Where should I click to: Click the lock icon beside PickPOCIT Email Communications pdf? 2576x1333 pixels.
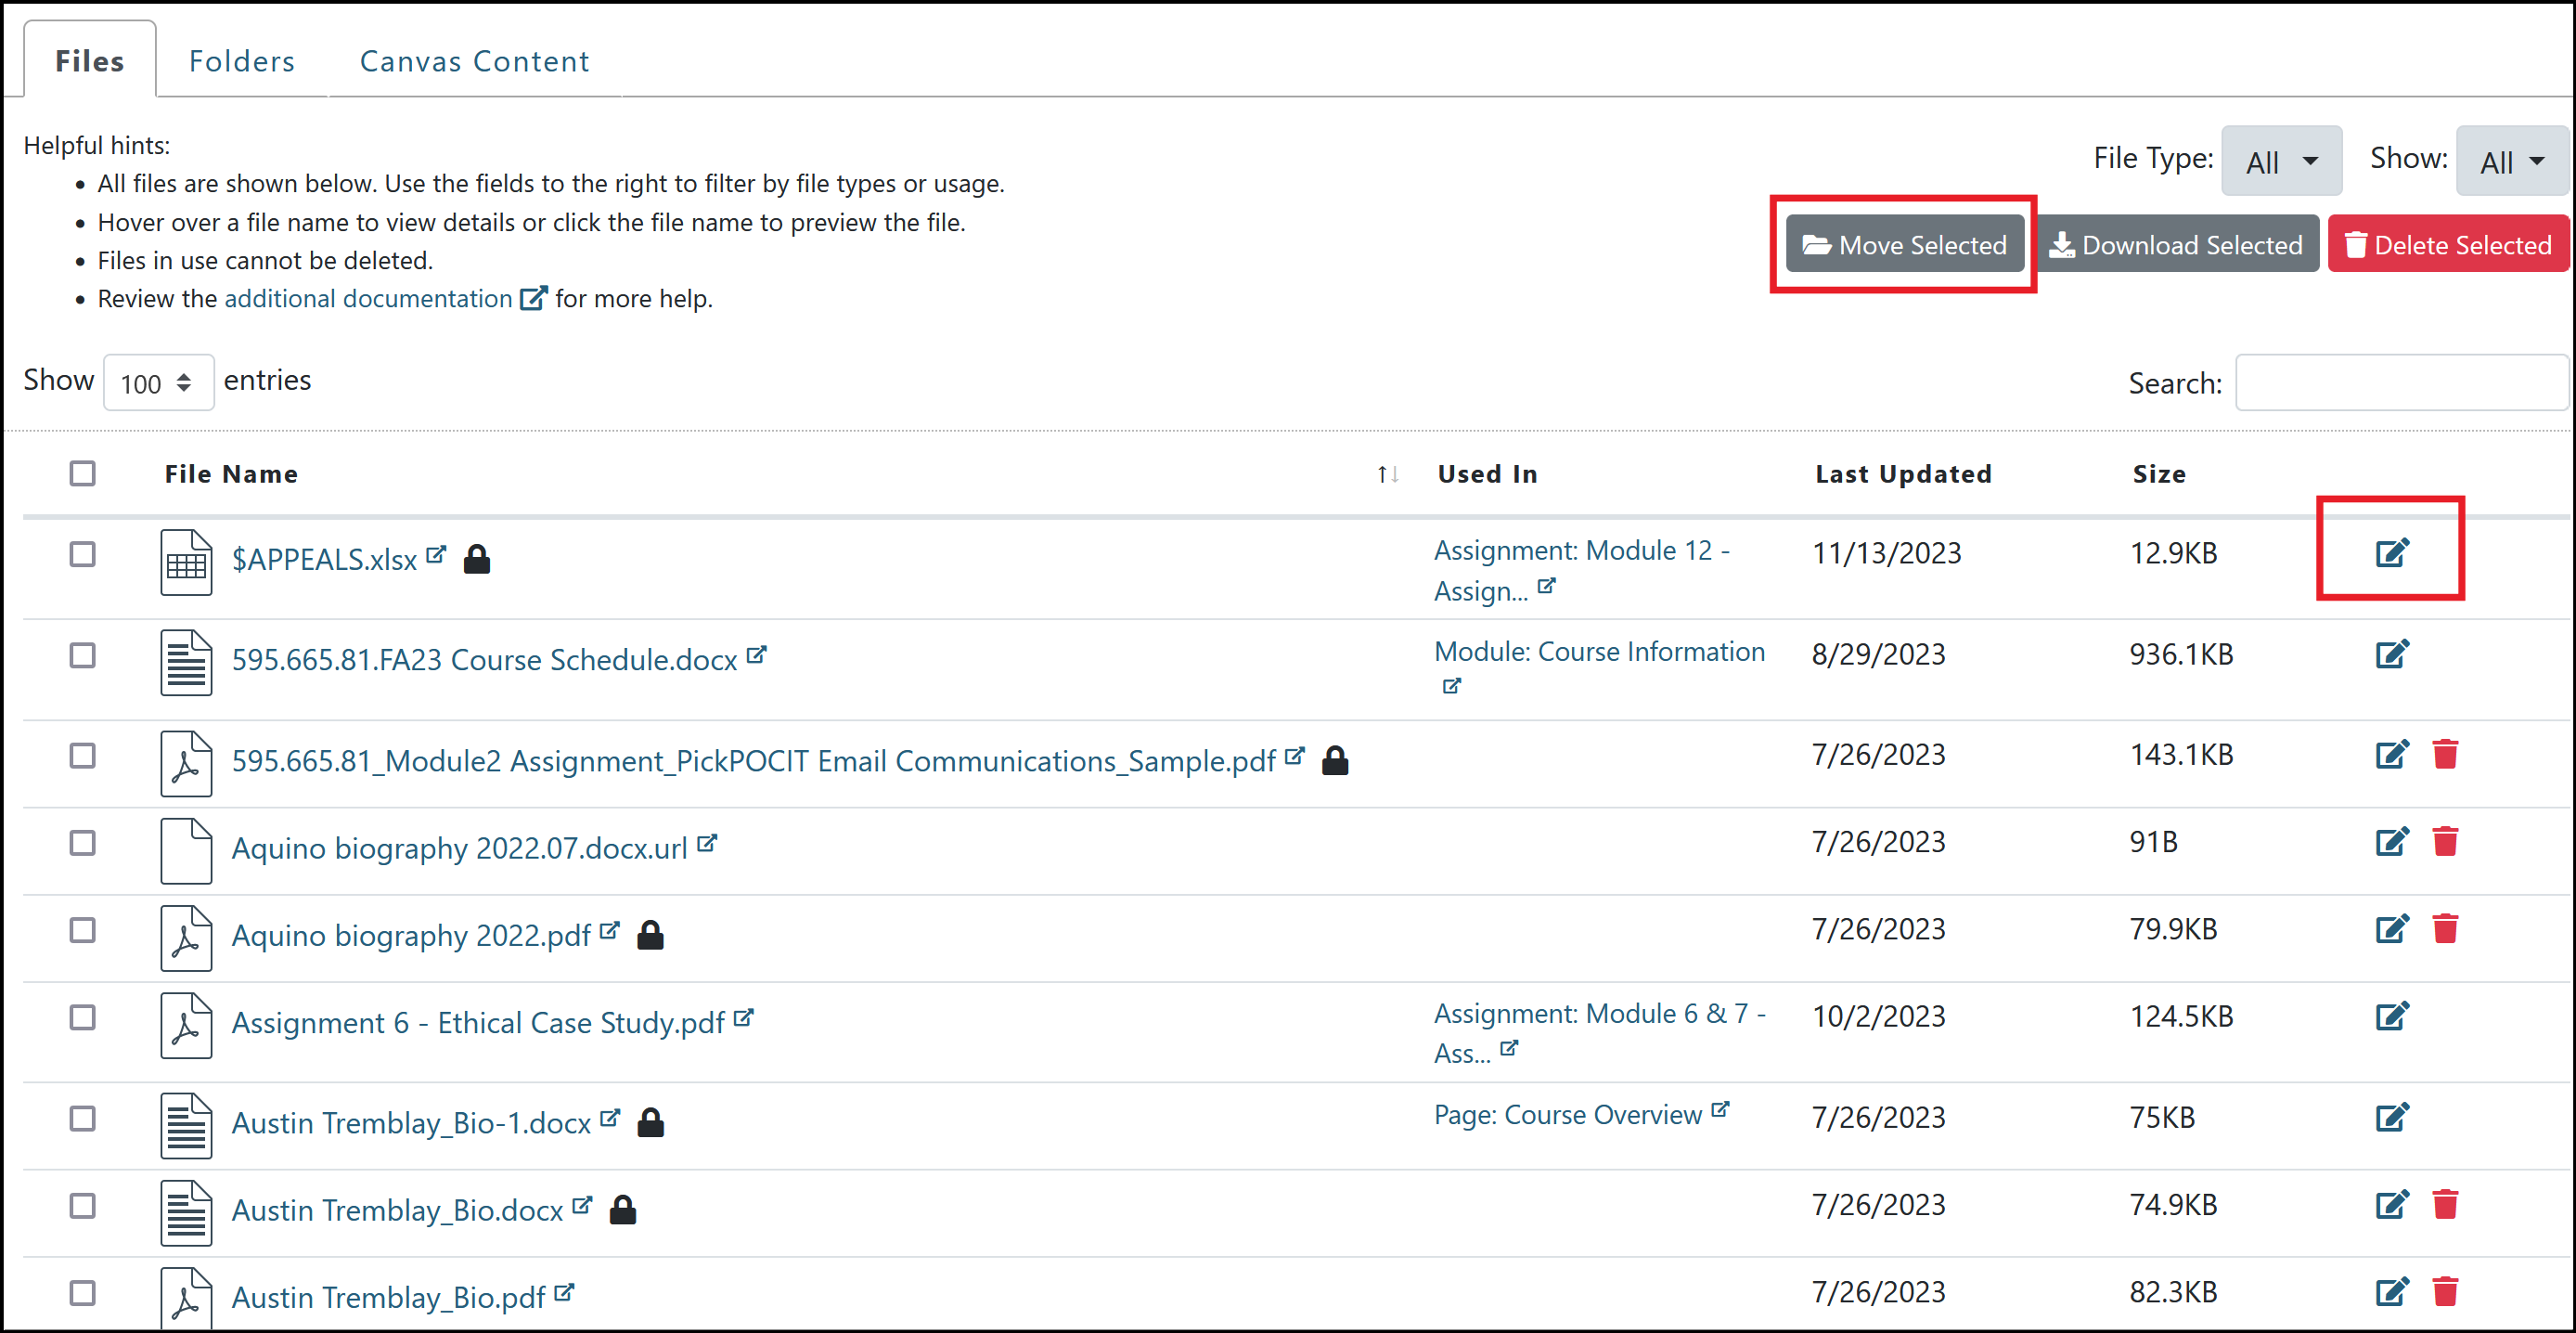pos(1335,761)
